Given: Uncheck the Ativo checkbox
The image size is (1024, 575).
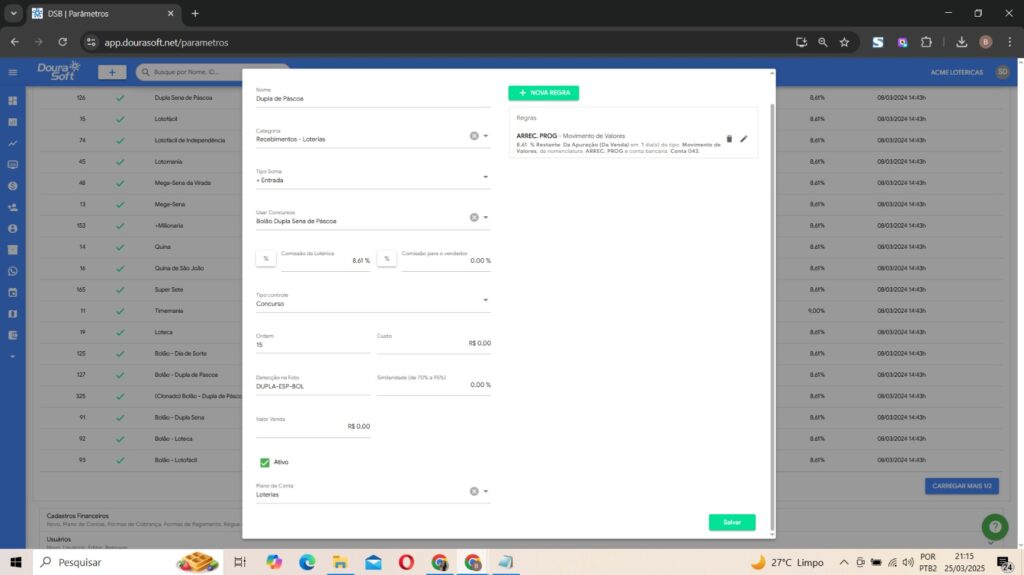Looking at the screenshot, I should [265, 462].
